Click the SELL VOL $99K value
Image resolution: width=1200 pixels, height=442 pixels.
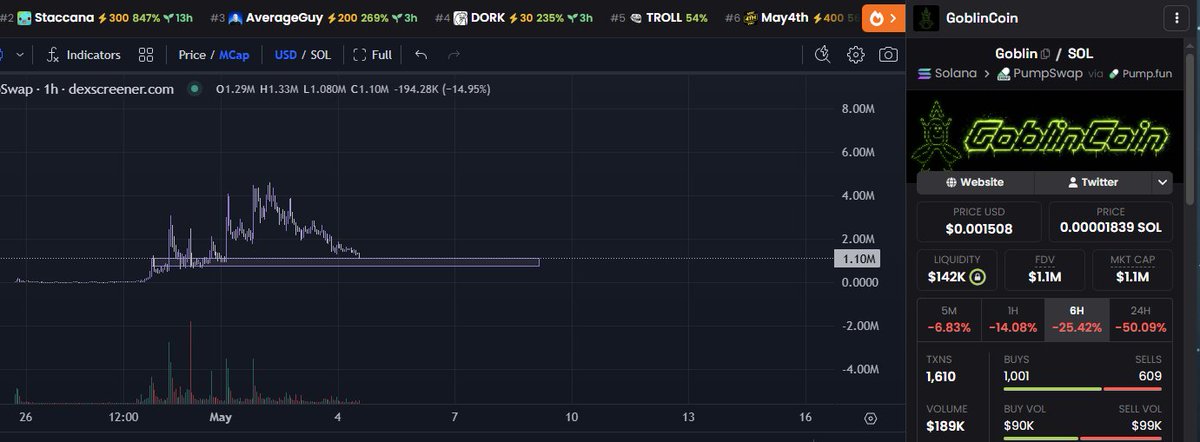pos(1146,426)
